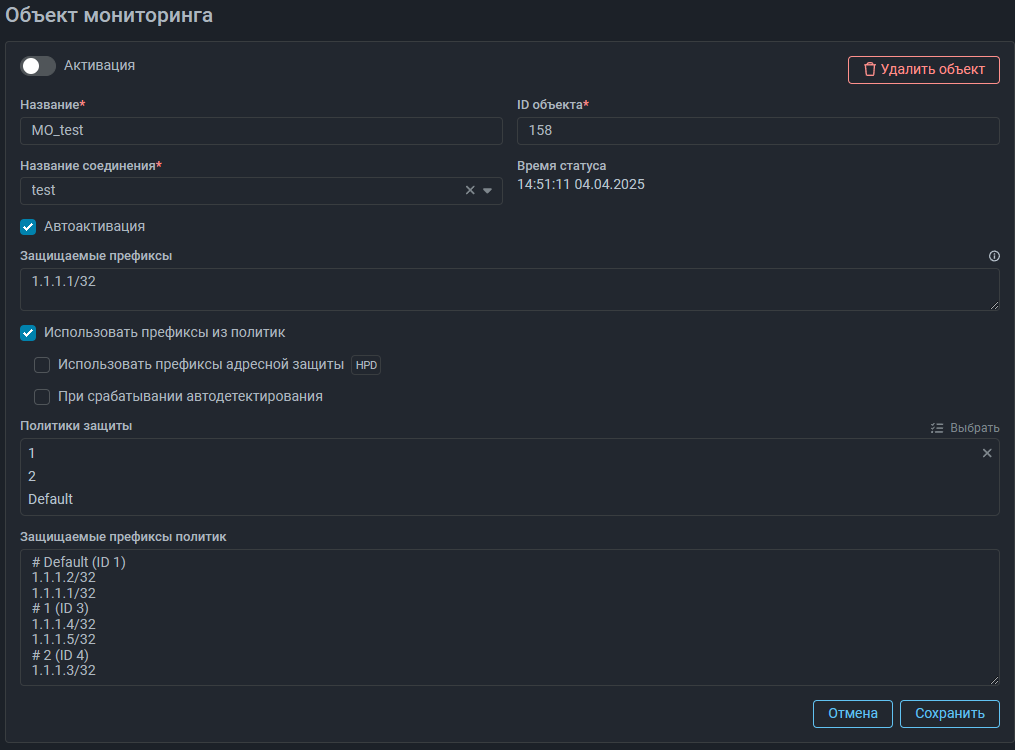
Task: Open the Выбрать policies selector
Action: (x=964, y=428)
